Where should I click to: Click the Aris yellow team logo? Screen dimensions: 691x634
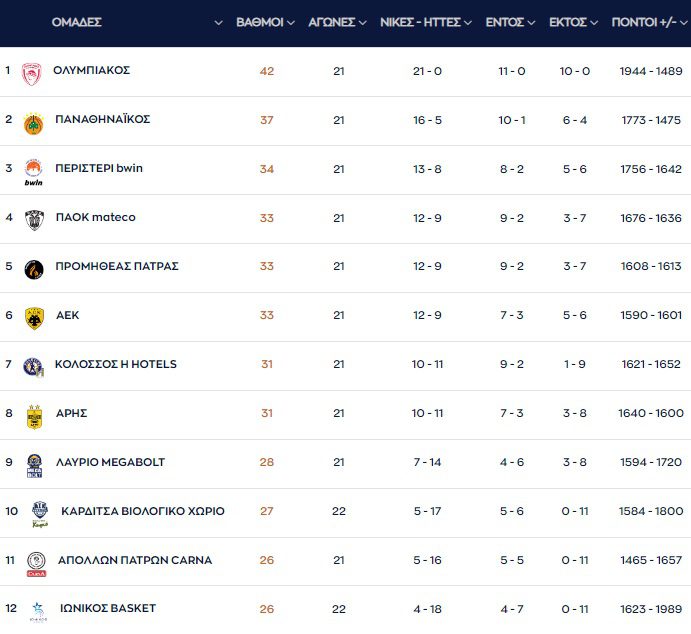click(33, 415)
